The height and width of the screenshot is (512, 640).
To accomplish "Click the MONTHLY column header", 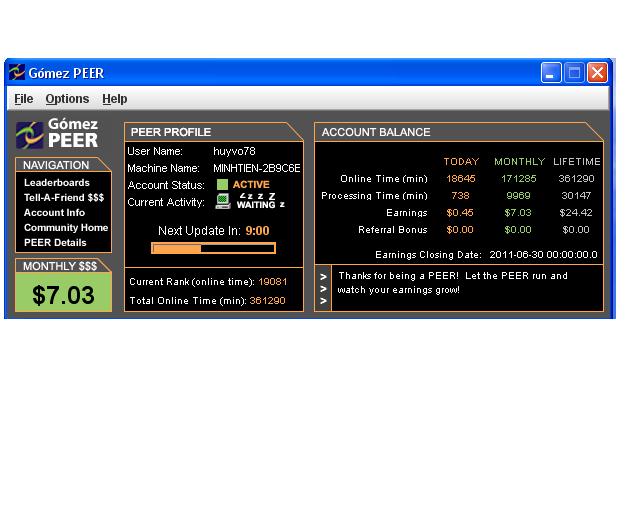I will click(x=520, y=162).
